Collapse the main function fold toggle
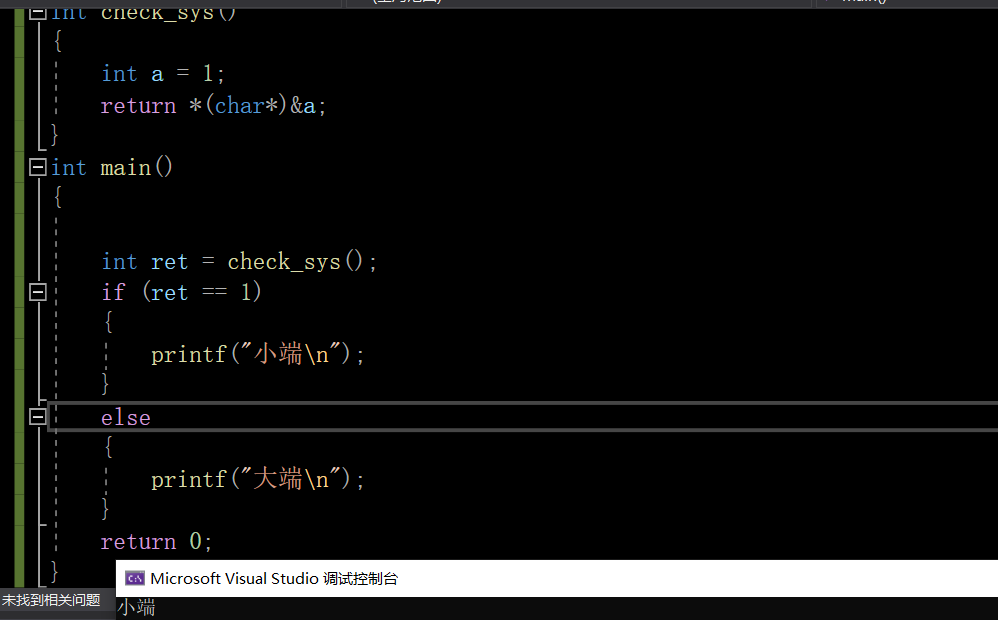Screen dimensions: 998x620 (x=38, y=167)
